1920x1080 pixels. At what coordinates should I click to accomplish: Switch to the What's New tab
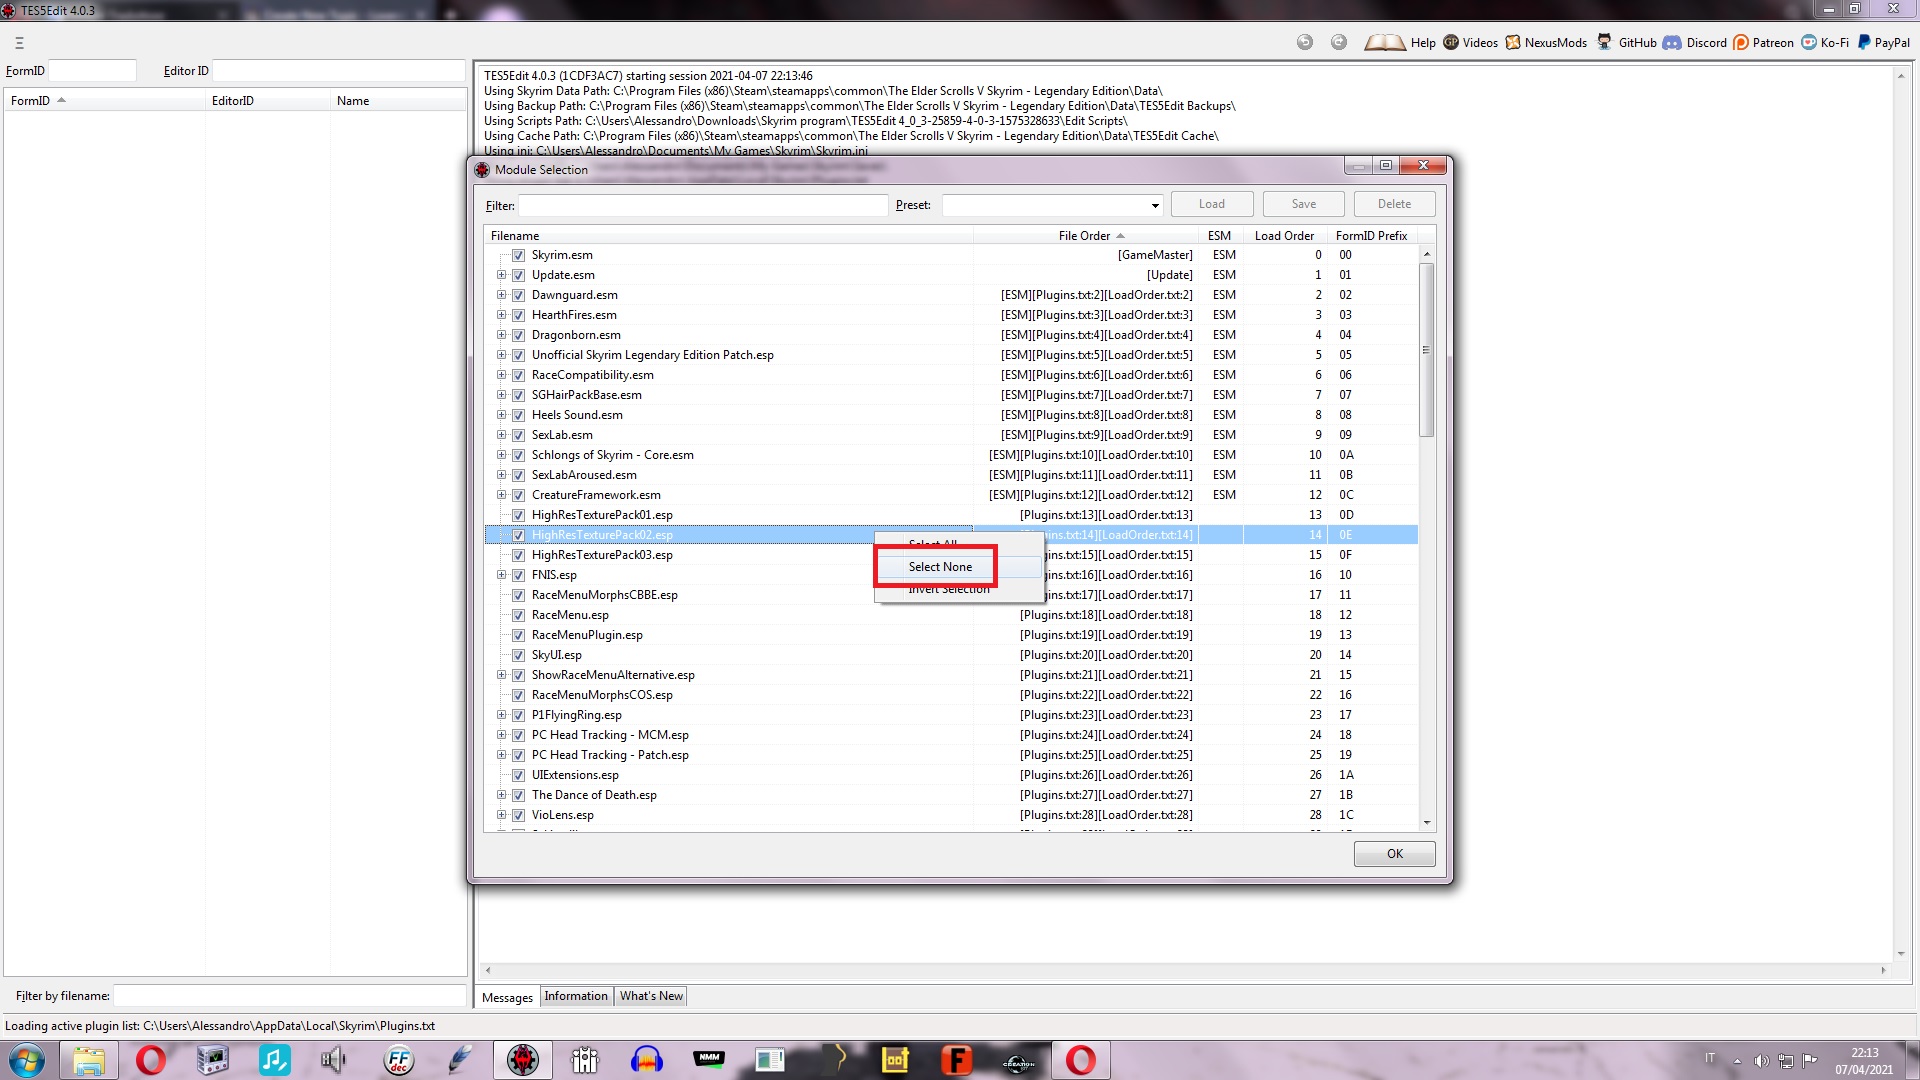651,996
